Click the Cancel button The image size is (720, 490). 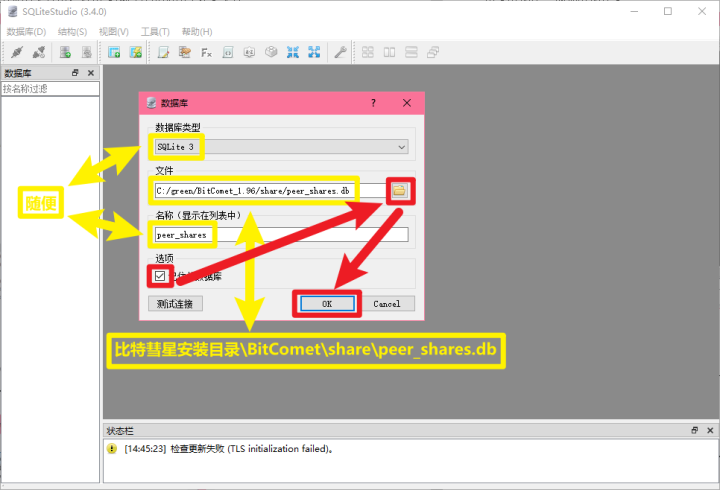387,304
